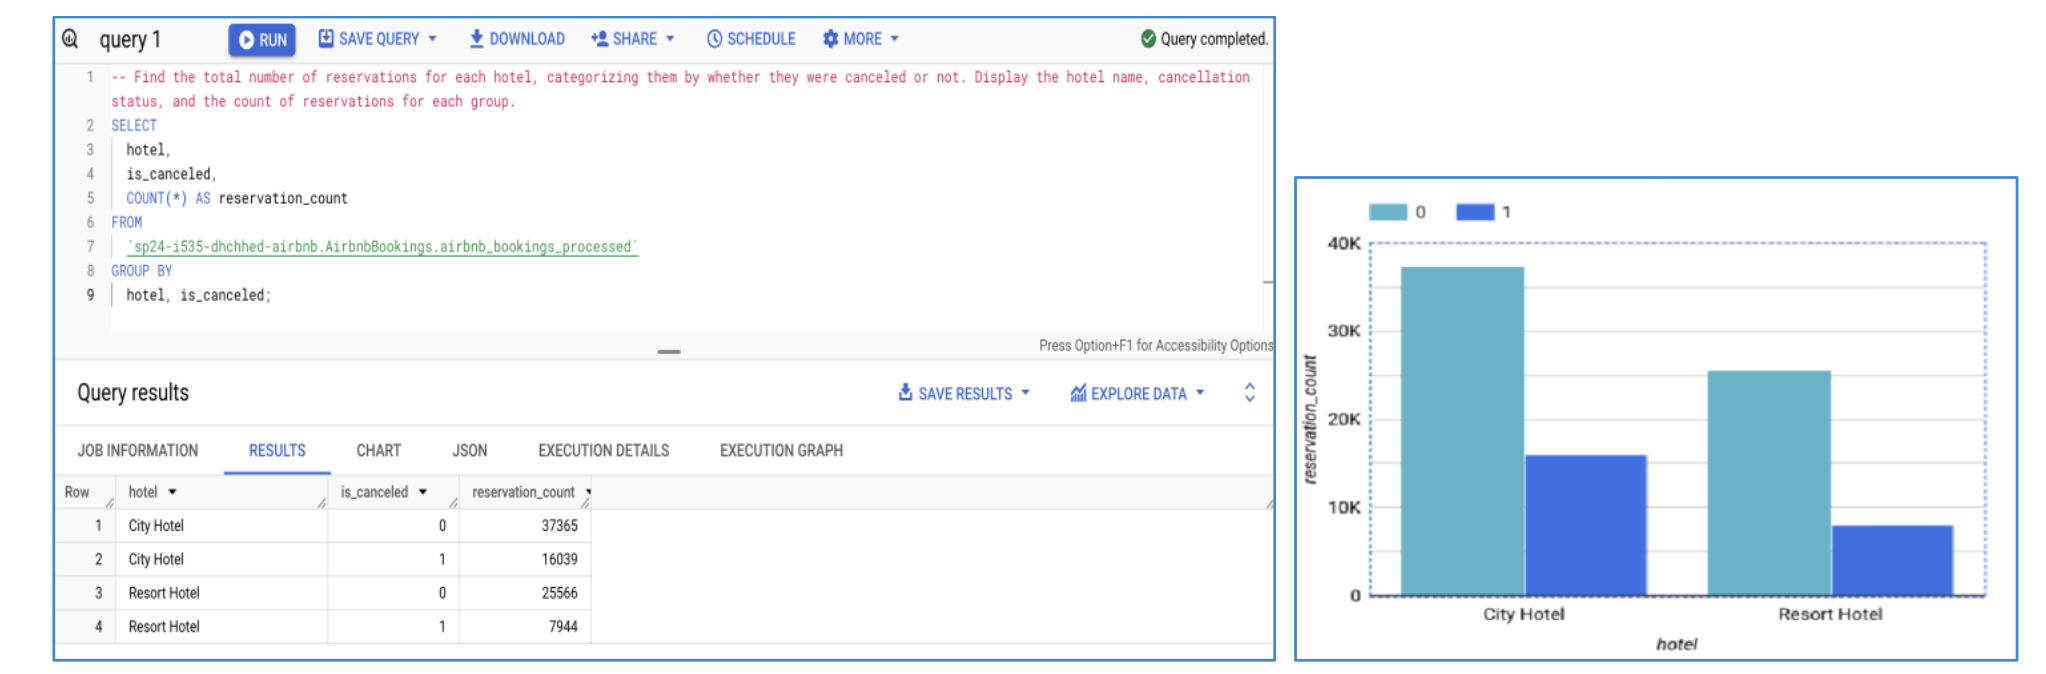Click the table name link in FROM clause
The width and height of the screenshot is (2046, 674).
point(382,247)
